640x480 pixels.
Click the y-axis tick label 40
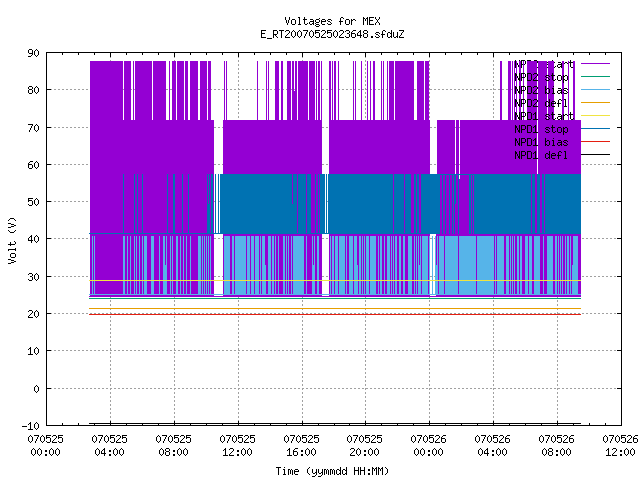tap(33, 239)
